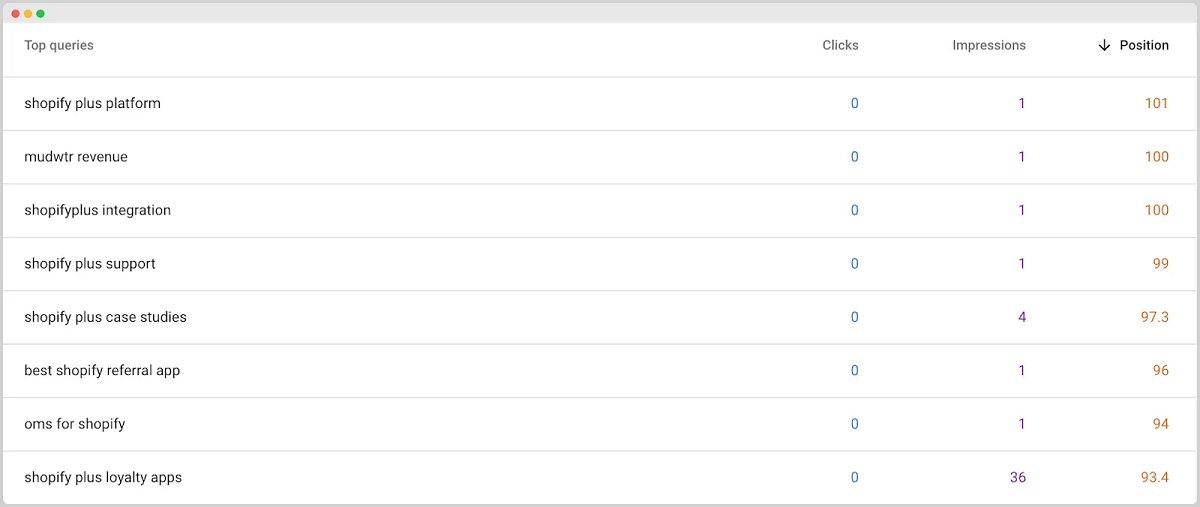This screenshot has width=1200, height=507.
Task: Select the 'shopify plus platform' query row
Action: tap(92, 104)
